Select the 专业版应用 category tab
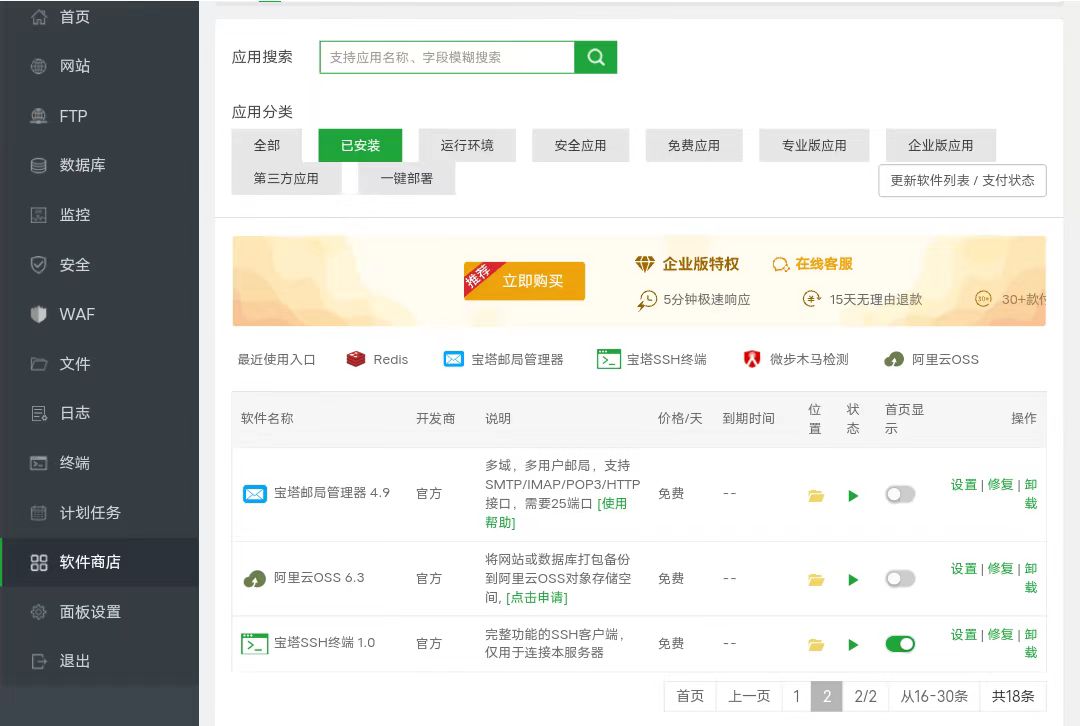The width and height of the screenshot is (1080, 726). pos(814,145)
